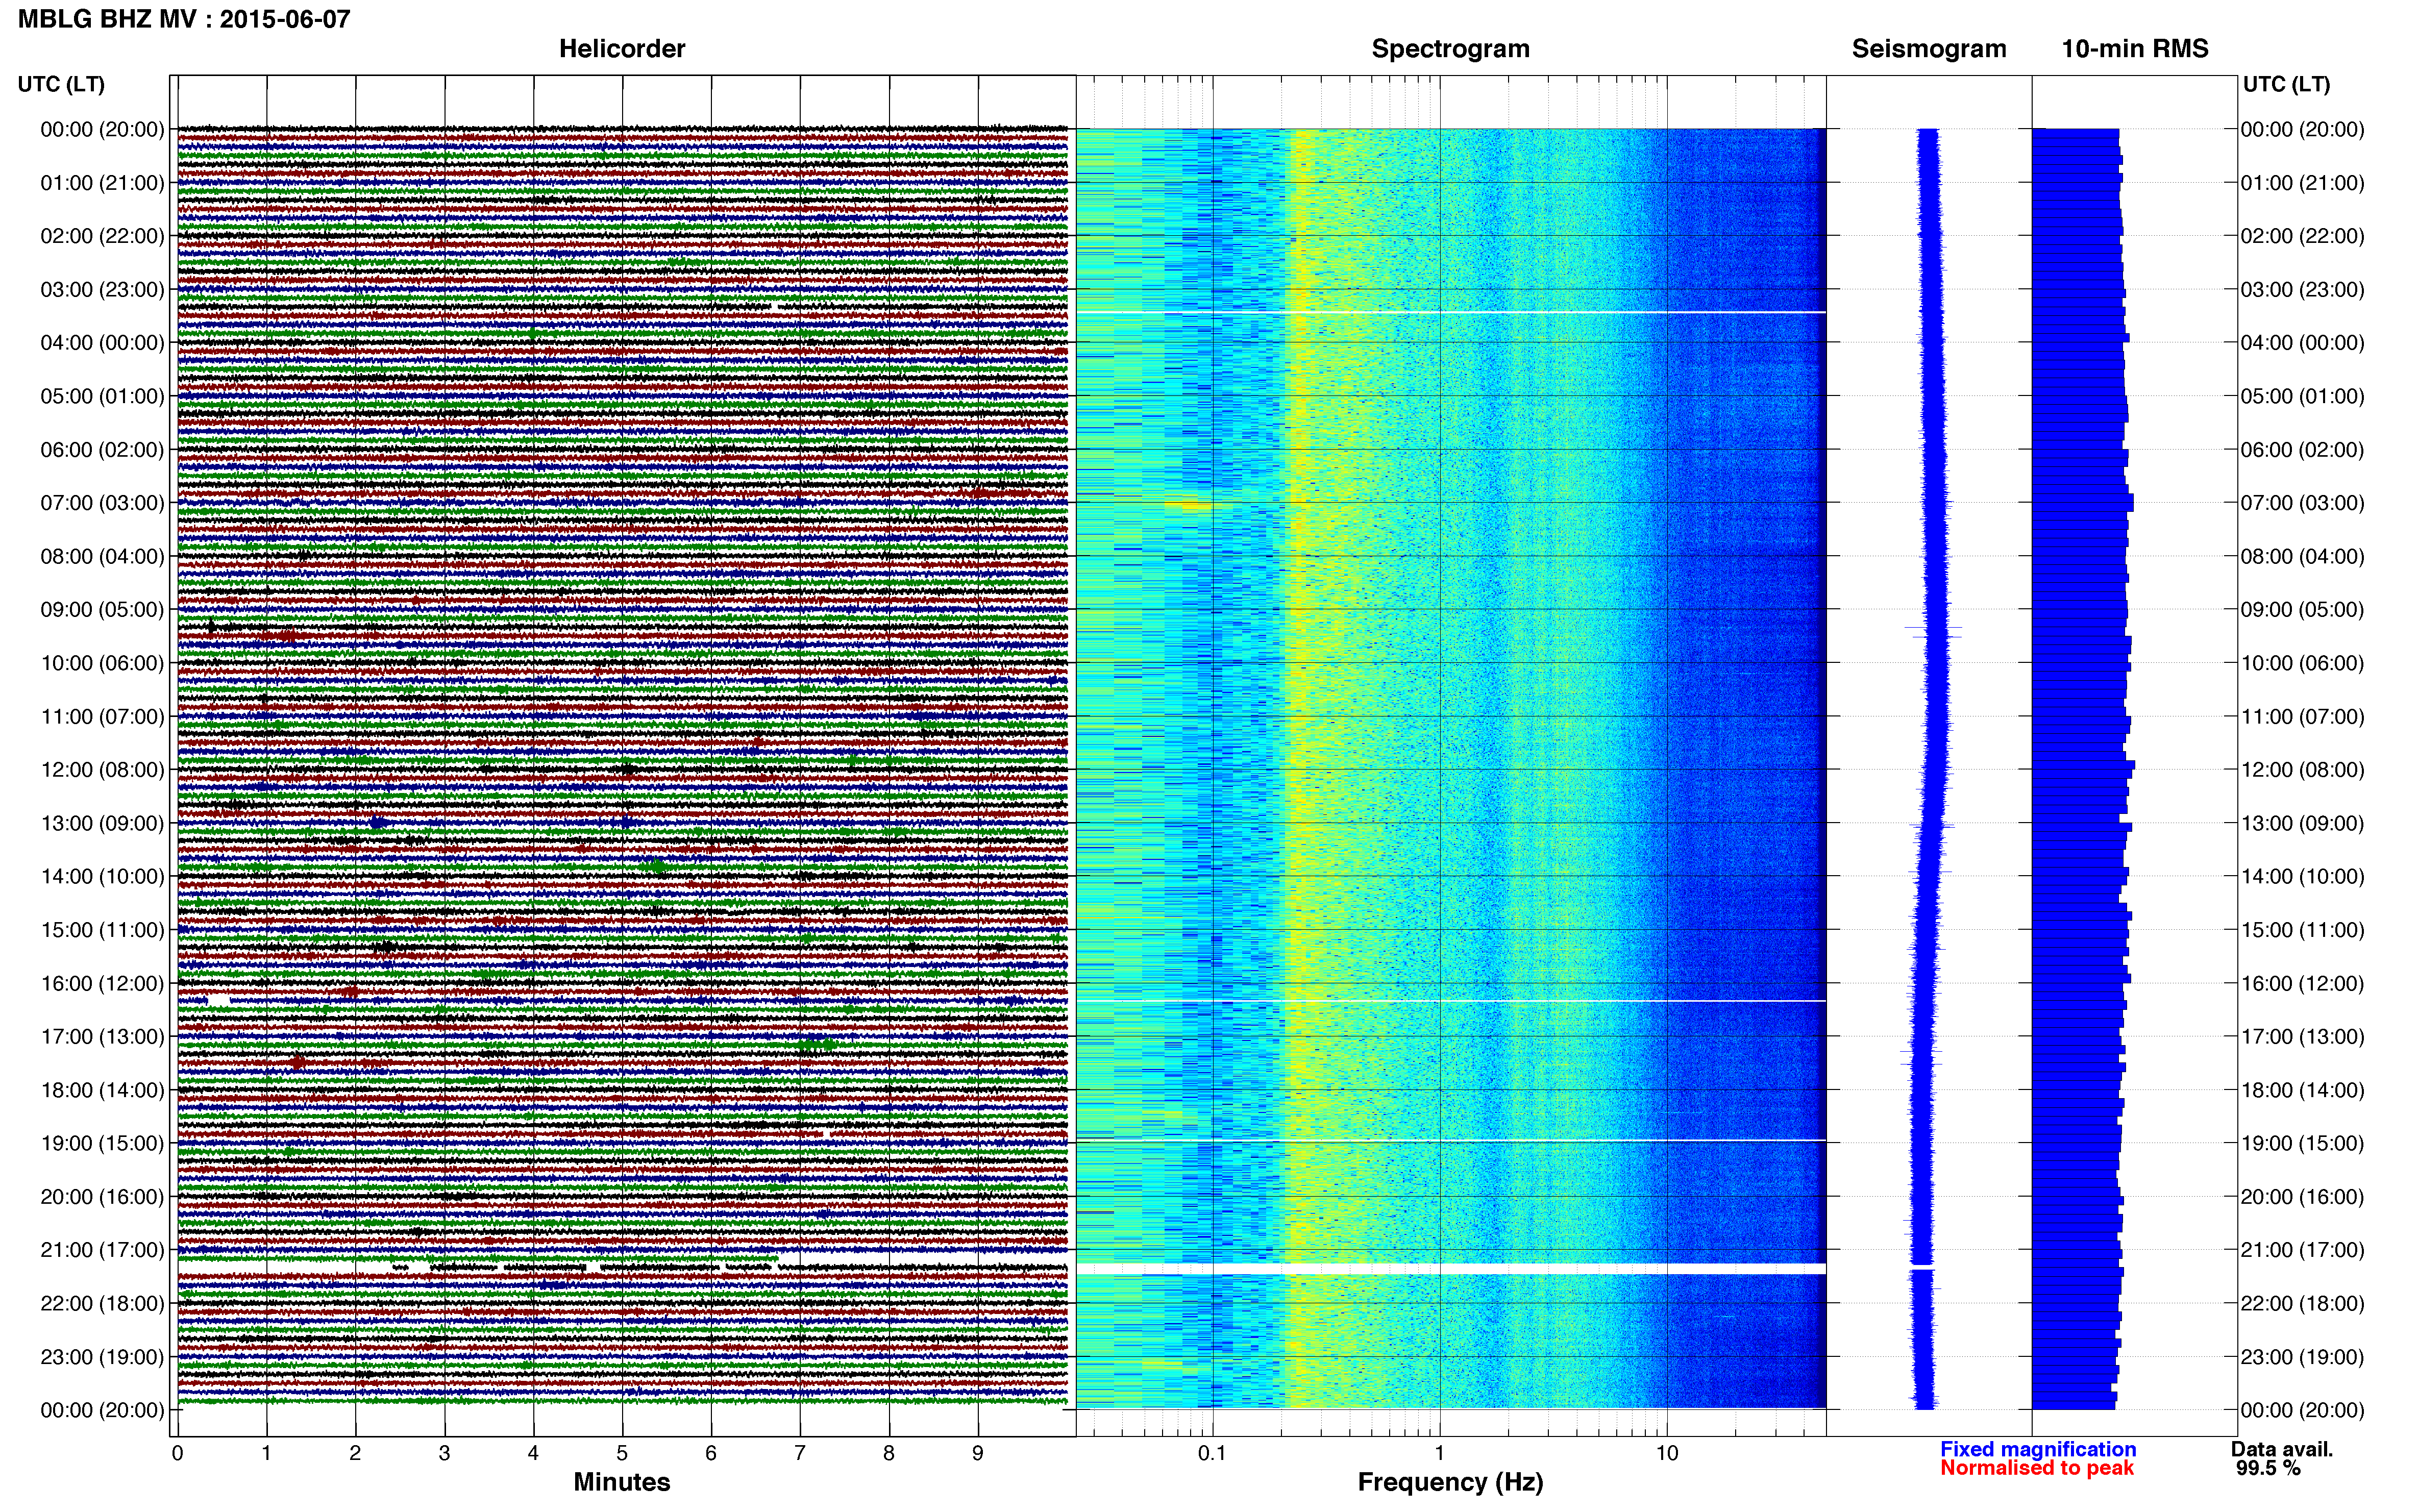Click "14:00 (10:00)" on the RMS-side time axis

coord(2303,876)
